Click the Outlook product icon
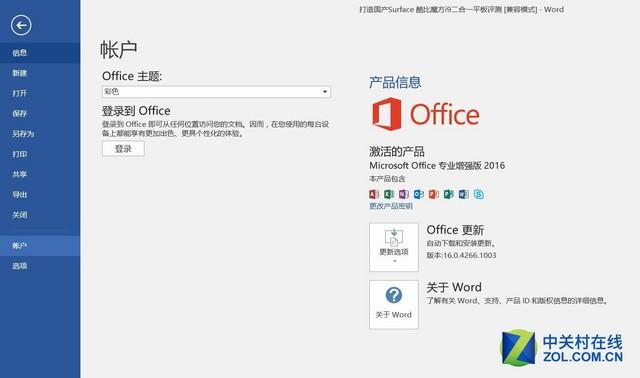The height and width of the screenshot is (378, 640). 419,194
